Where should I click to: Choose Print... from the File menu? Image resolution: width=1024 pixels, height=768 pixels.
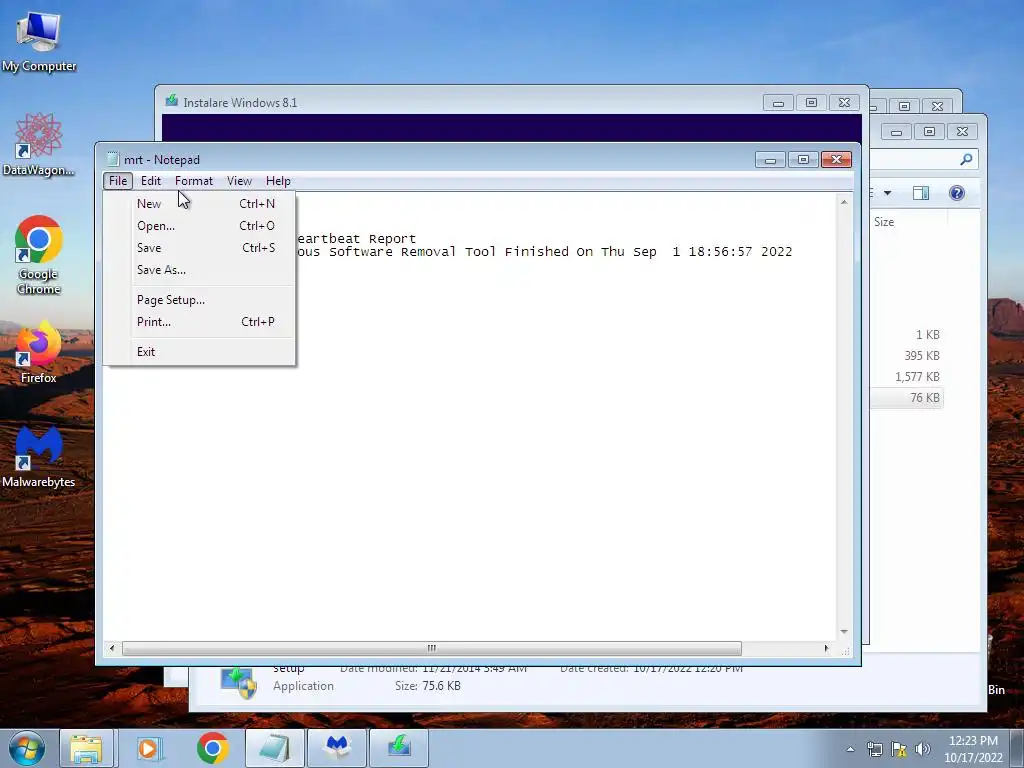pyautogui.click(x=199, y=322)
